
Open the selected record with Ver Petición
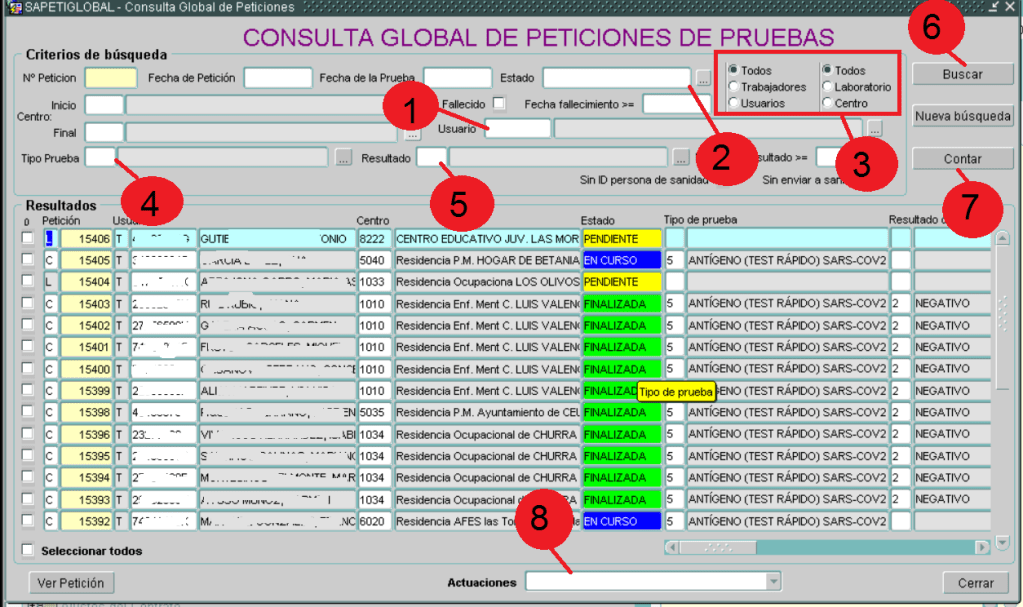point(70,582)
